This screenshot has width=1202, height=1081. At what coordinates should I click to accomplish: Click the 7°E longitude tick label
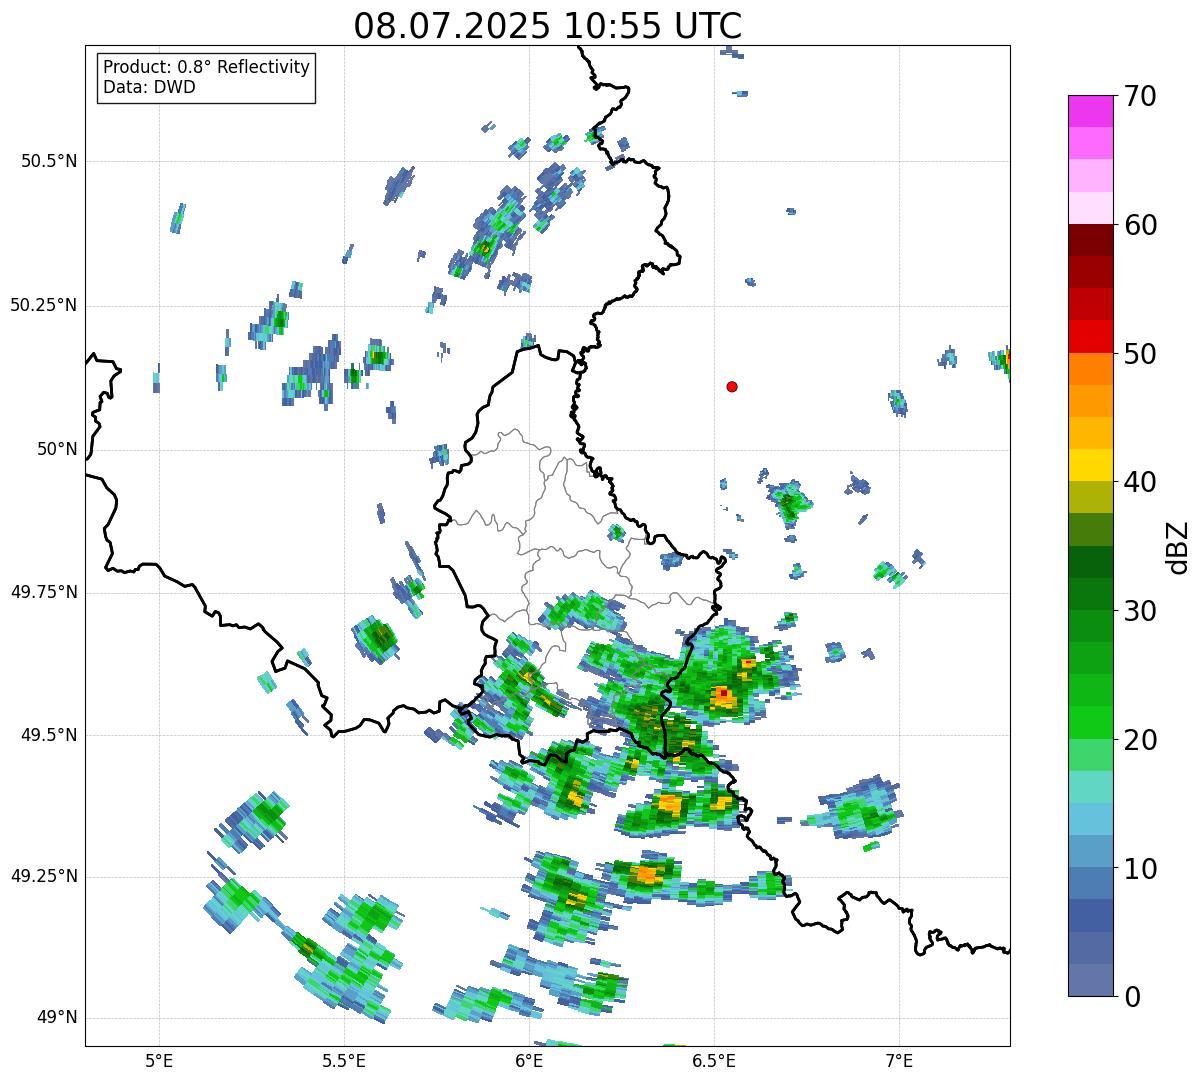899,1061
